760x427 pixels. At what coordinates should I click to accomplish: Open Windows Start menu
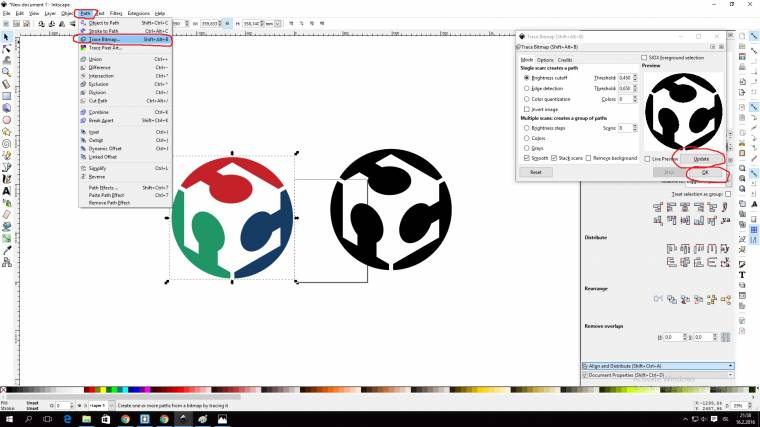click(9, 419)
